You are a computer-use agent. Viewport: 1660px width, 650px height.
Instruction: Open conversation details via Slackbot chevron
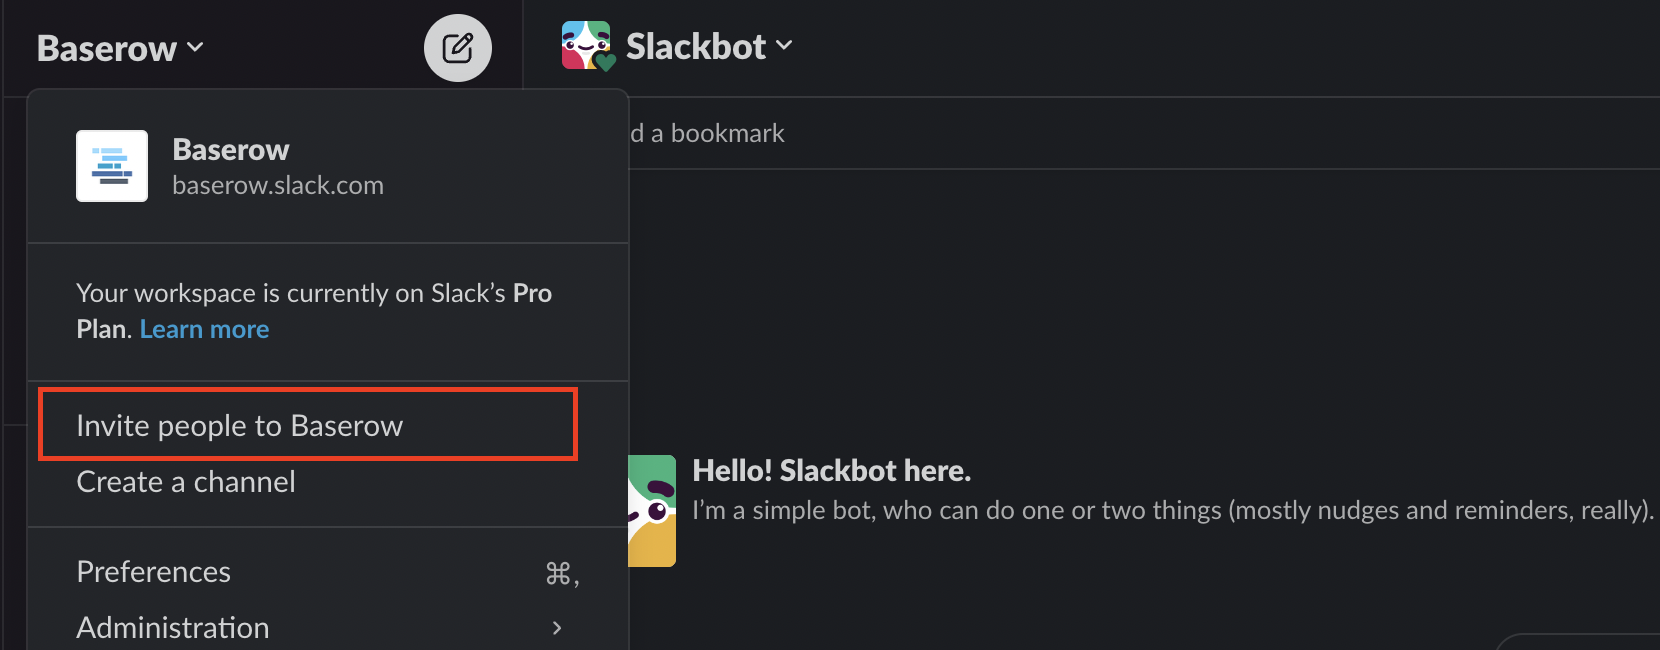click(x=785, y=45)
